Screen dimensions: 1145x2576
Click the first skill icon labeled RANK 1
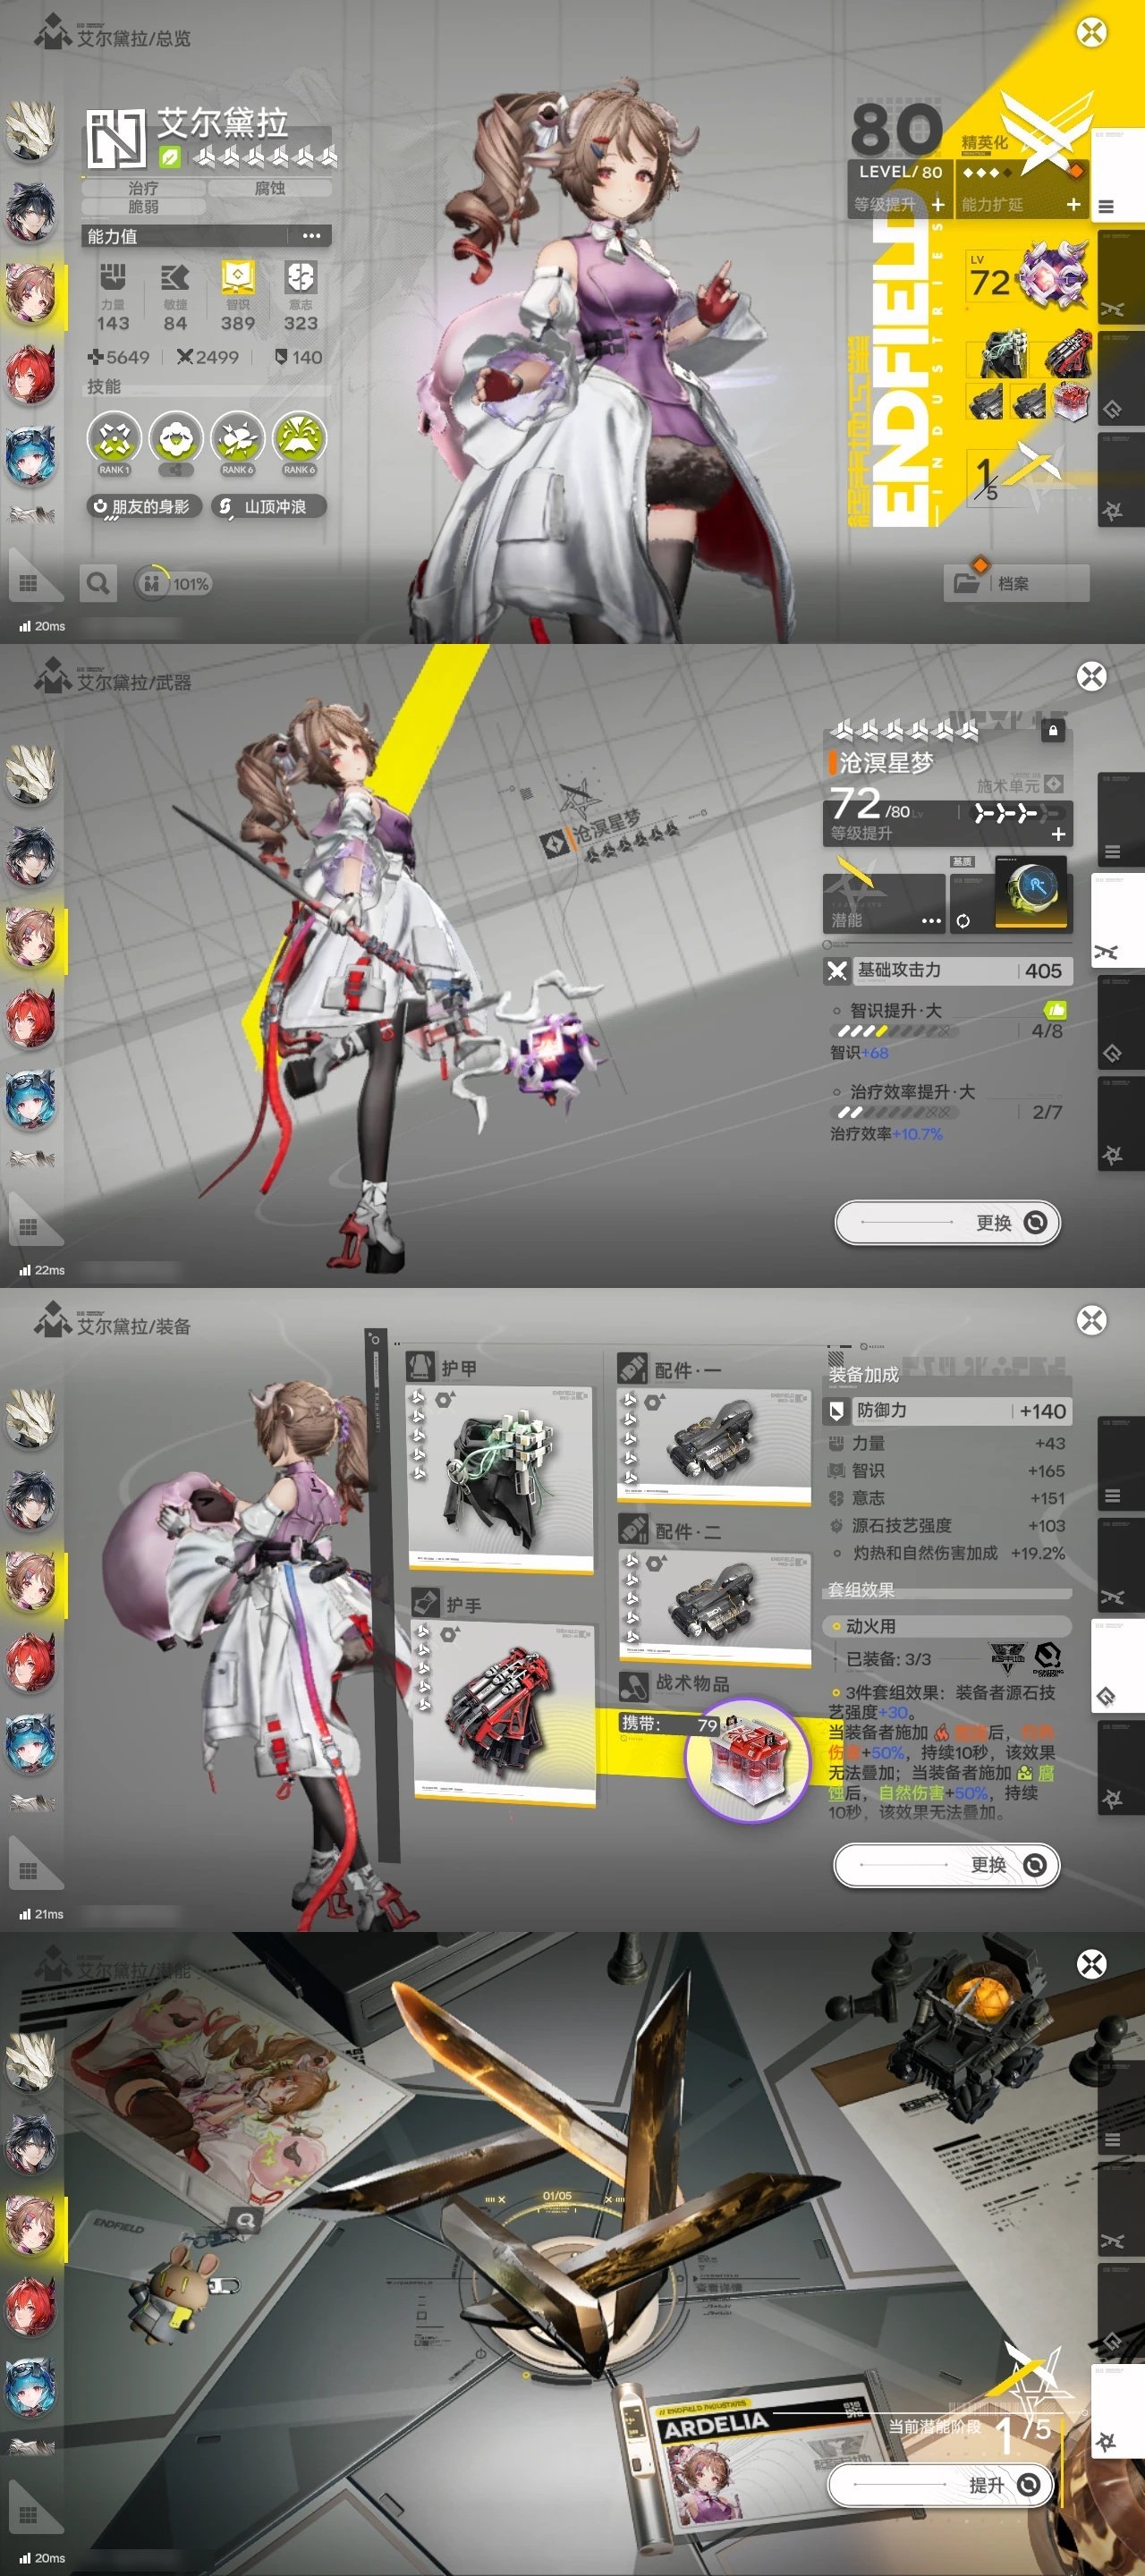[x=114, y=441]
